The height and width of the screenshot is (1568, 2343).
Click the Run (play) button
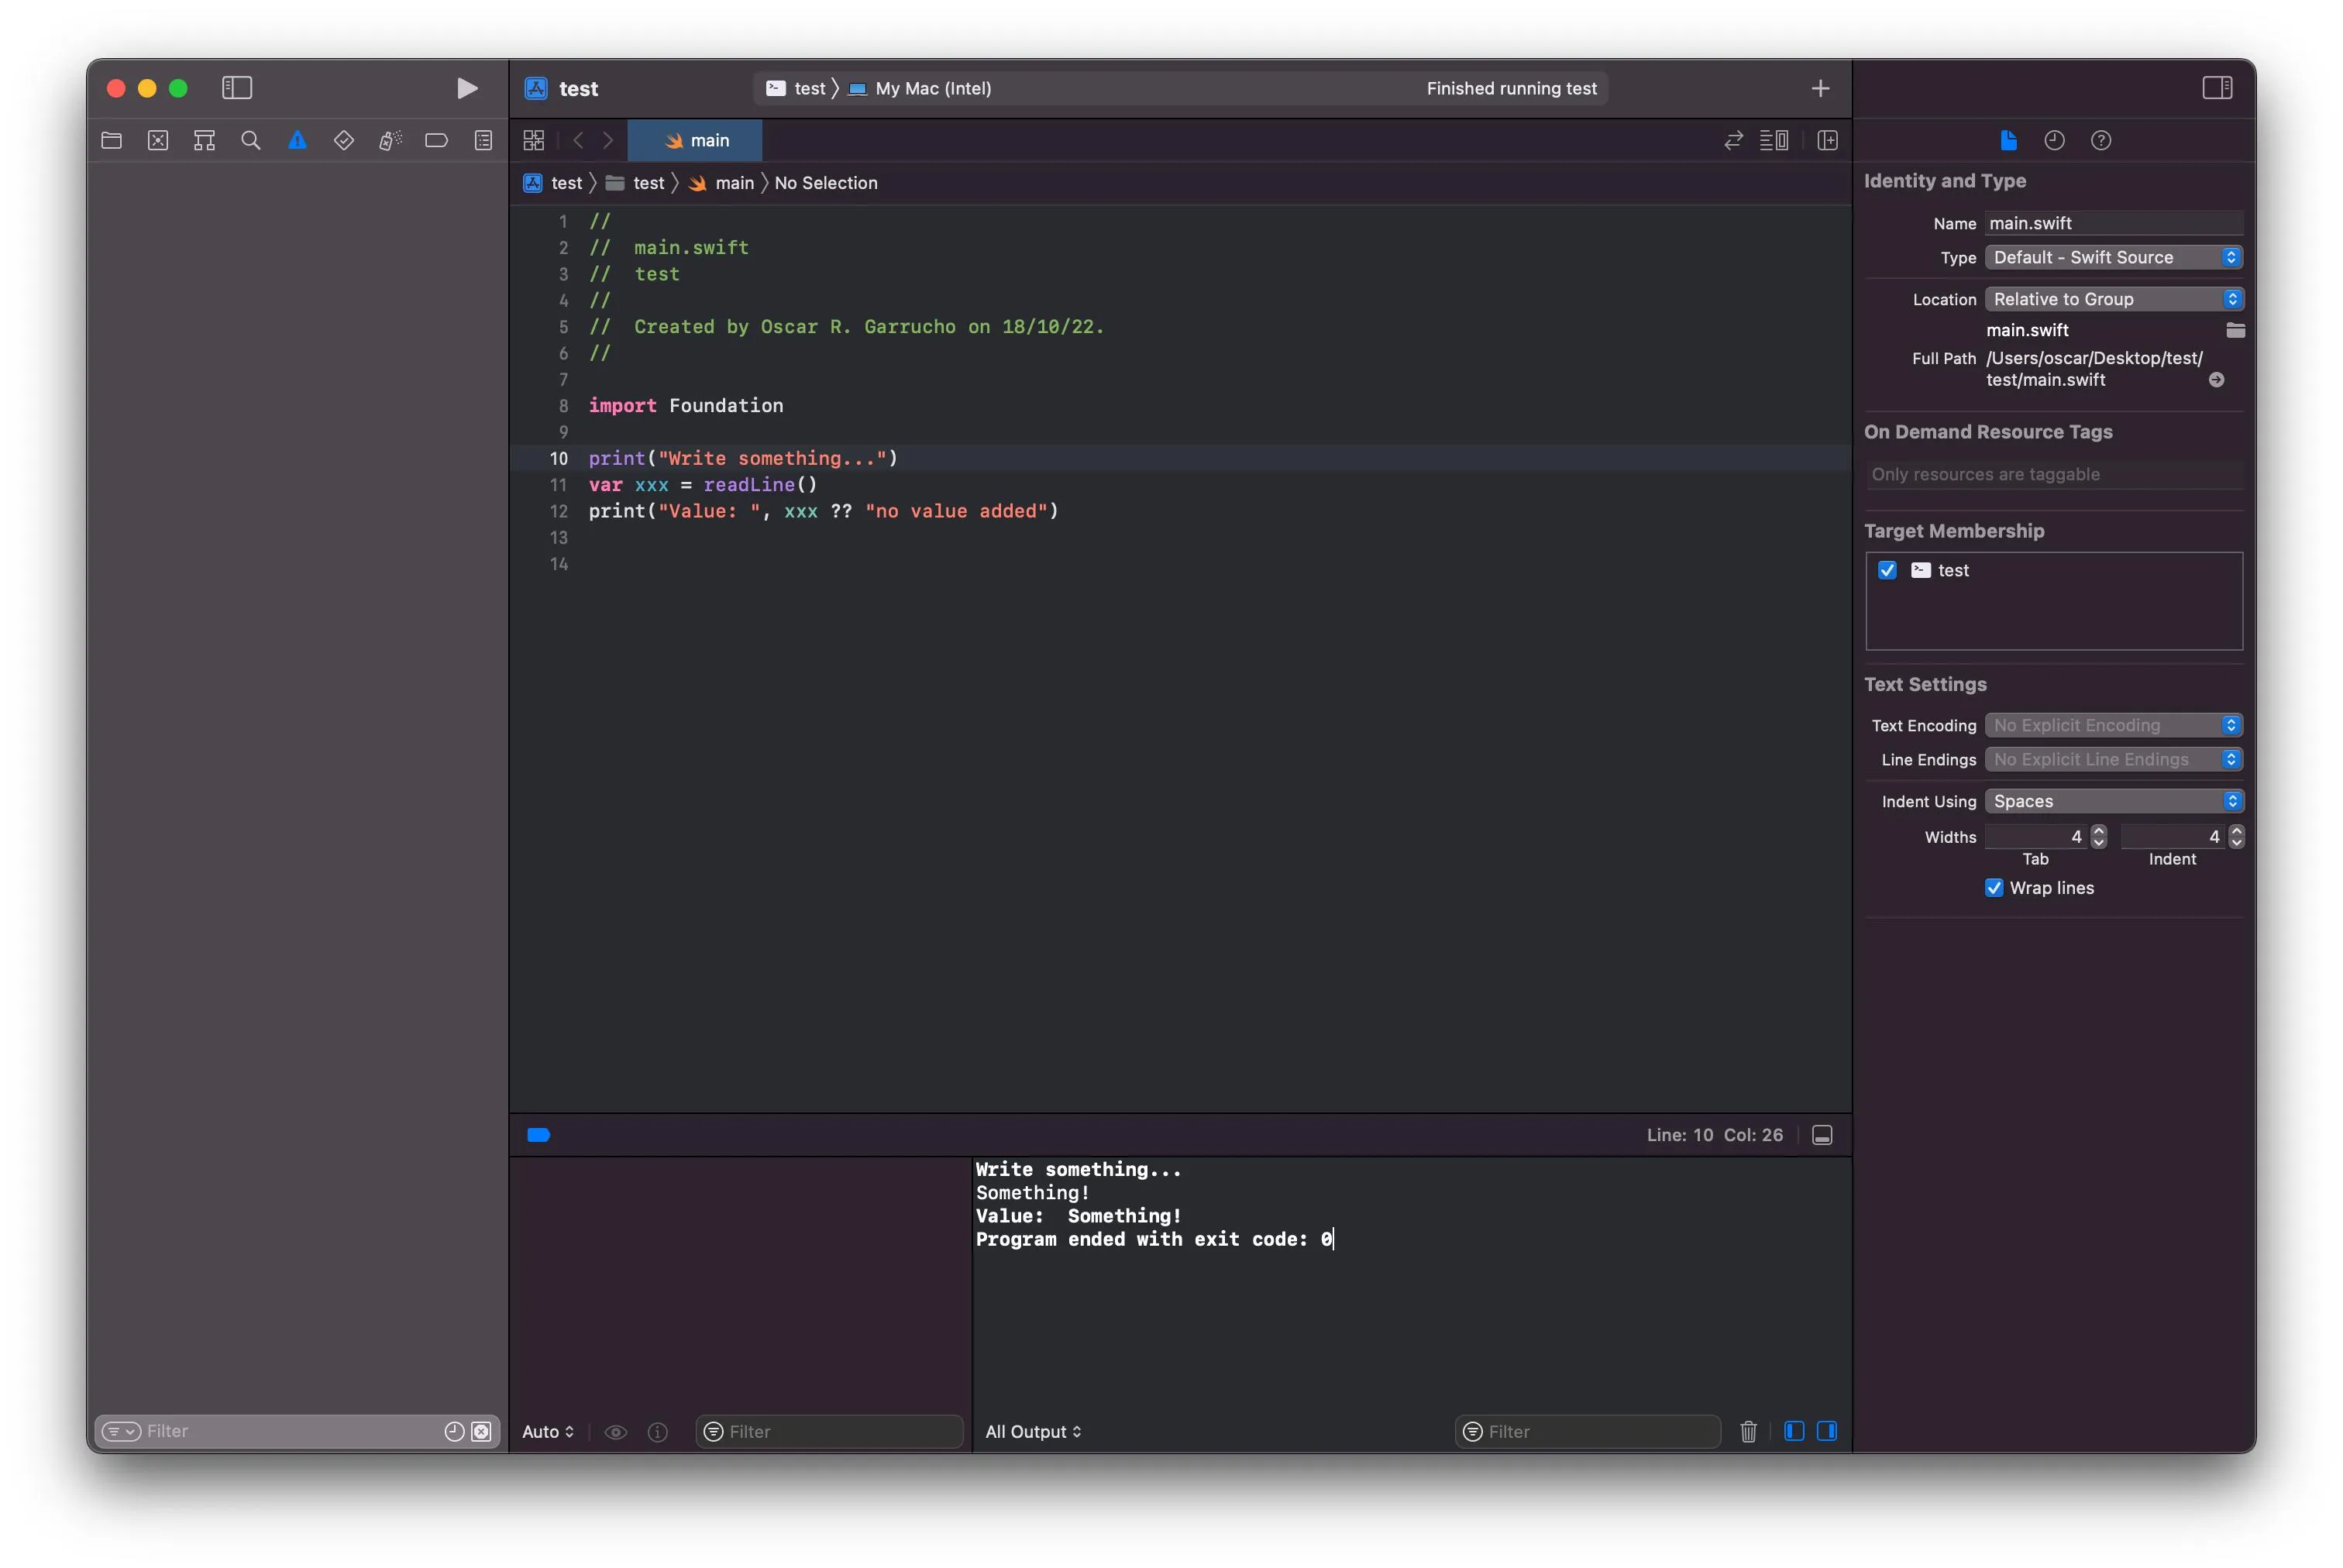466,88
